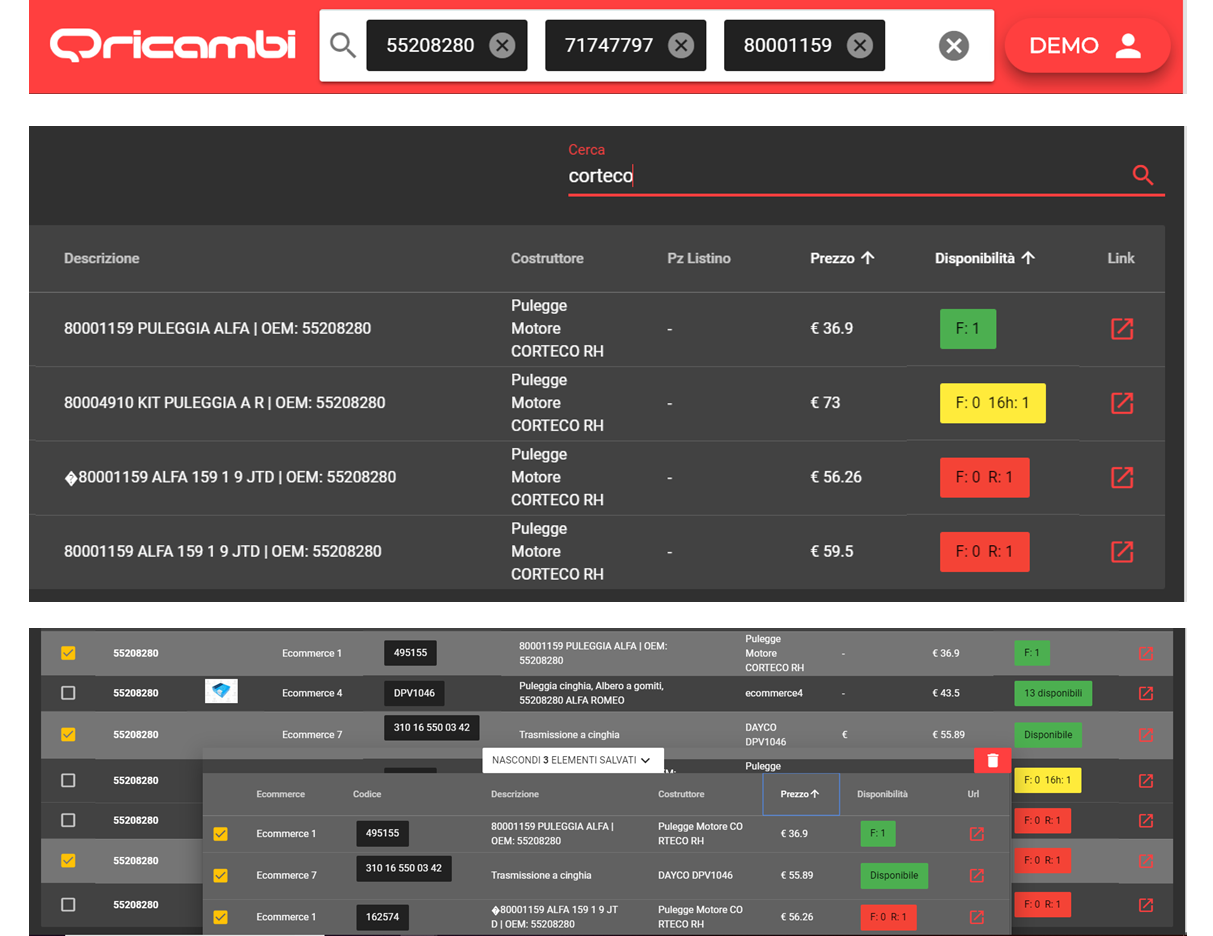Clear all codes with the search bar X
Viewport: 1213px width, 936px height.
pyautogui.click(x=954, y=45)
